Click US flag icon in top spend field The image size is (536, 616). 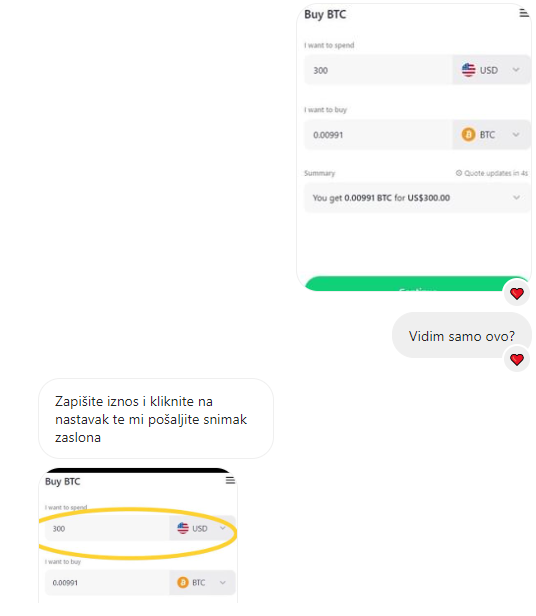(468, 70)
